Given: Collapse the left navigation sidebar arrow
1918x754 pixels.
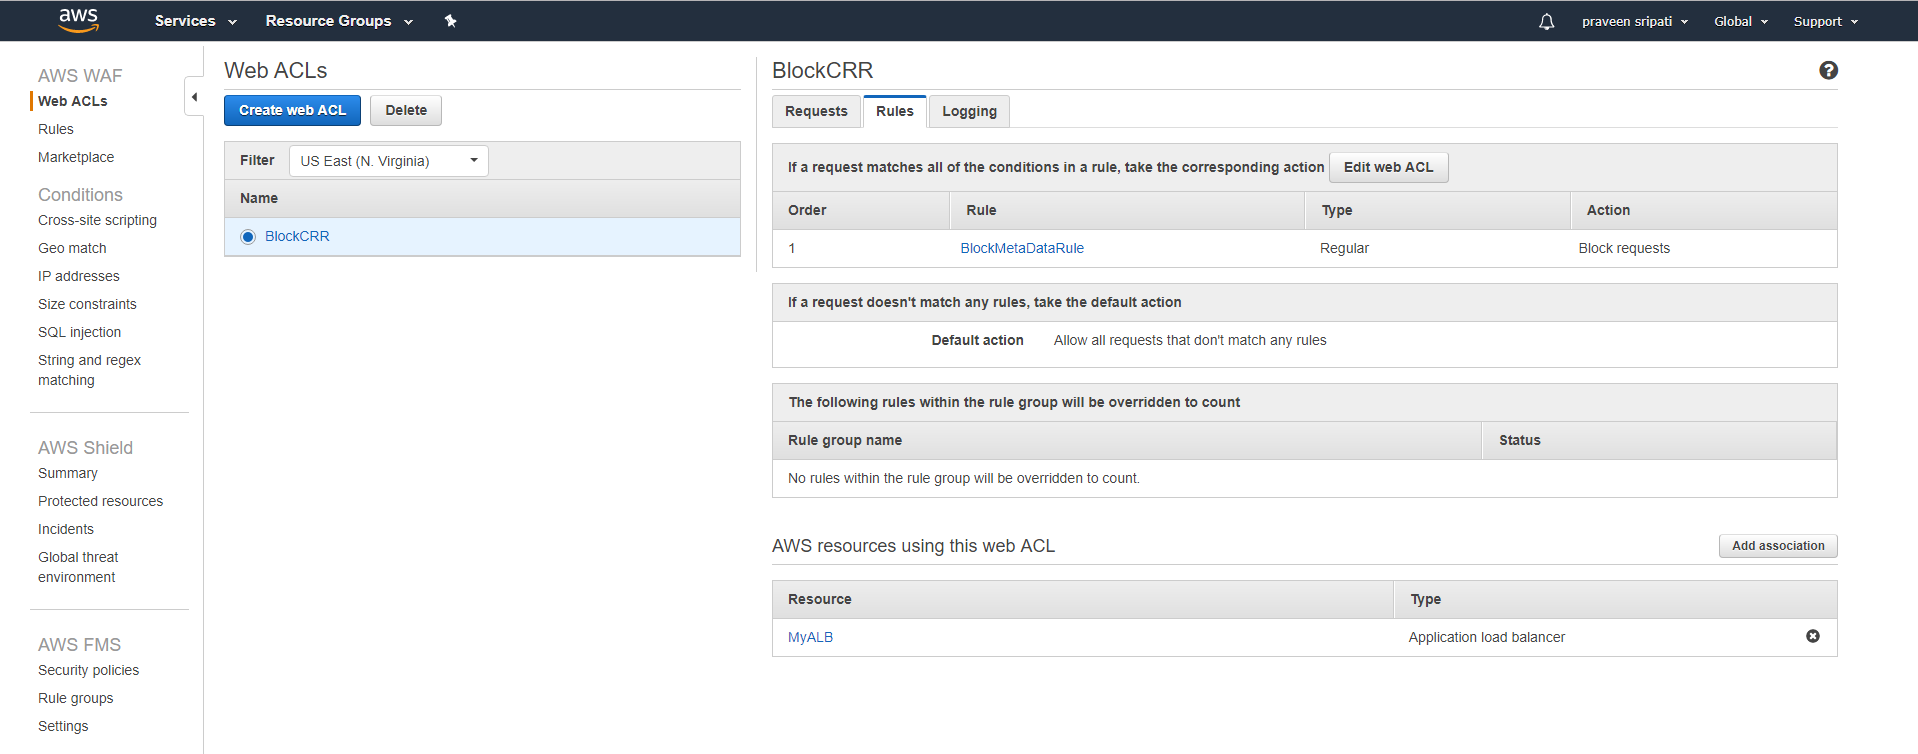Looking at the screenshot, I should [x=194, y=97].
